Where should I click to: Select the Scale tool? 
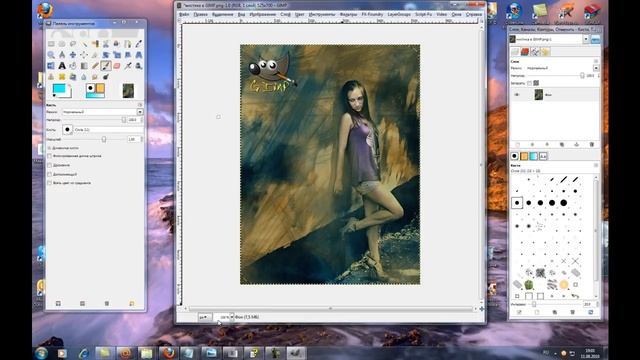point(117,55)
